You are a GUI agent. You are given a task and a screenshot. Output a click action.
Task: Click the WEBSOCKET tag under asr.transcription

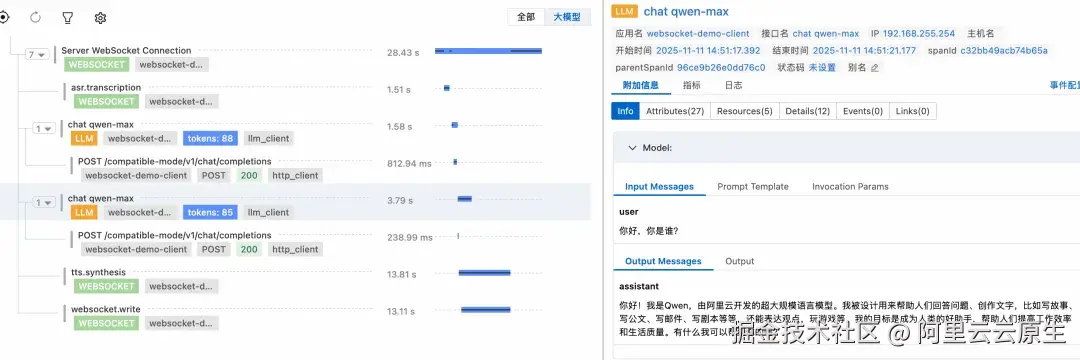[x=106, y=101]
